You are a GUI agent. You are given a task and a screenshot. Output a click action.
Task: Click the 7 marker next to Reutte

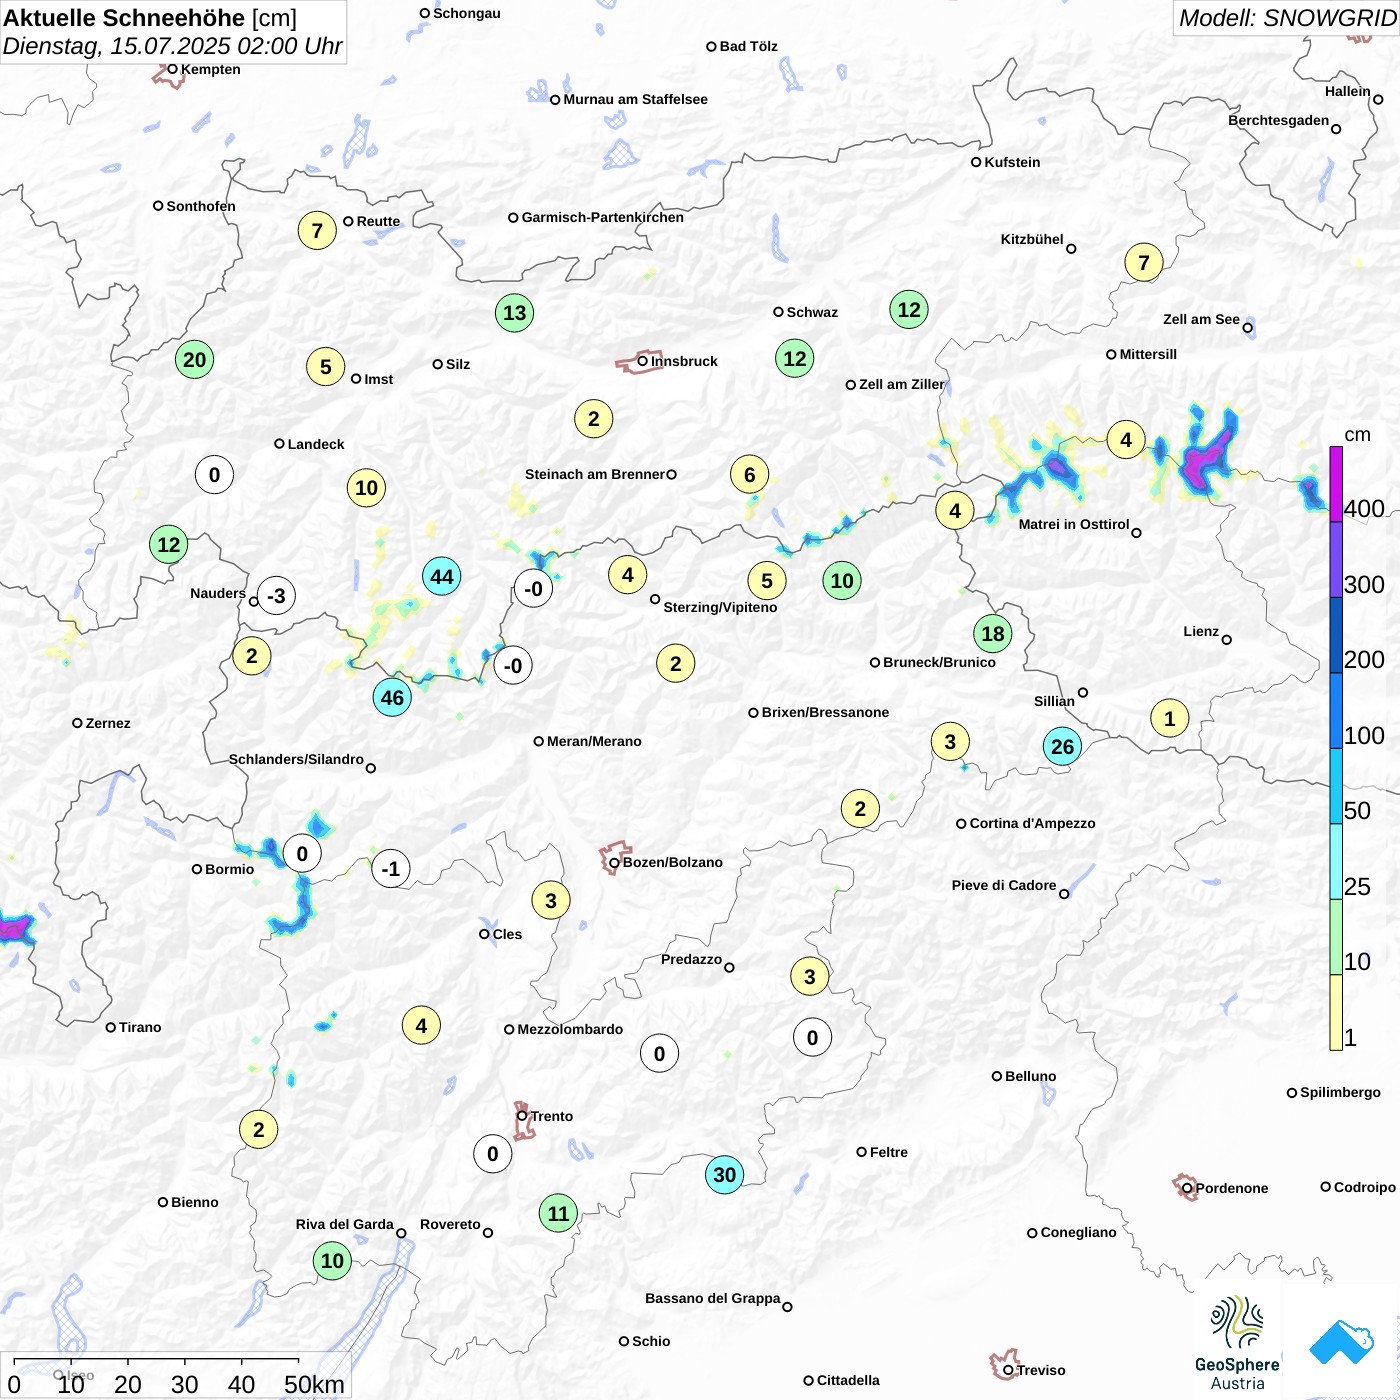(x=317, y=231)
